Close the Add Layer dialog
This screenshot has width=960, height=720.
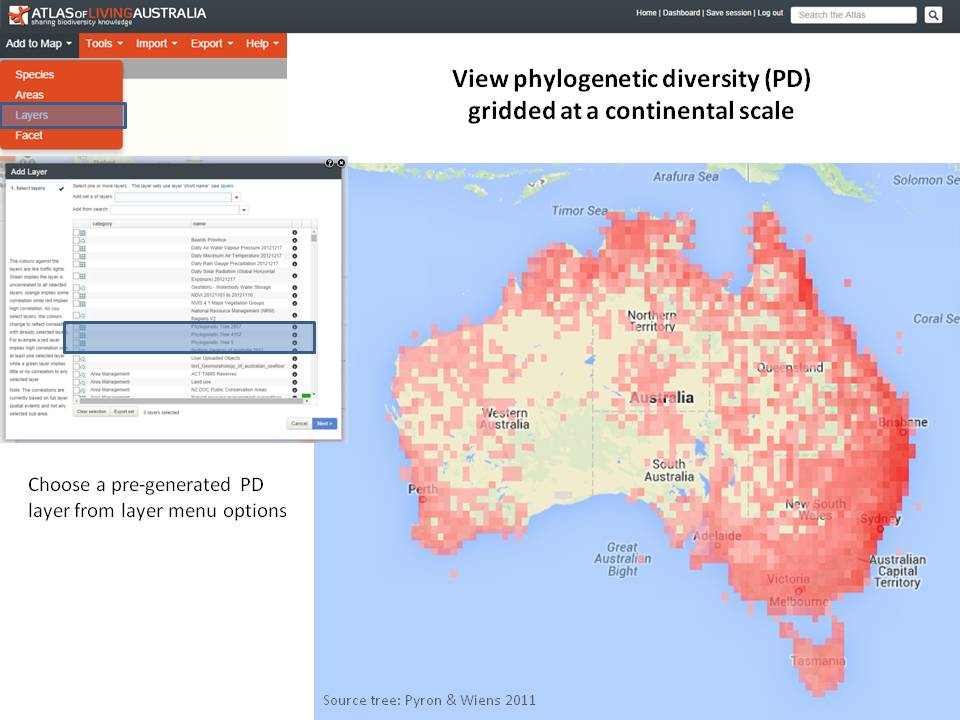(x=341, y=162)
